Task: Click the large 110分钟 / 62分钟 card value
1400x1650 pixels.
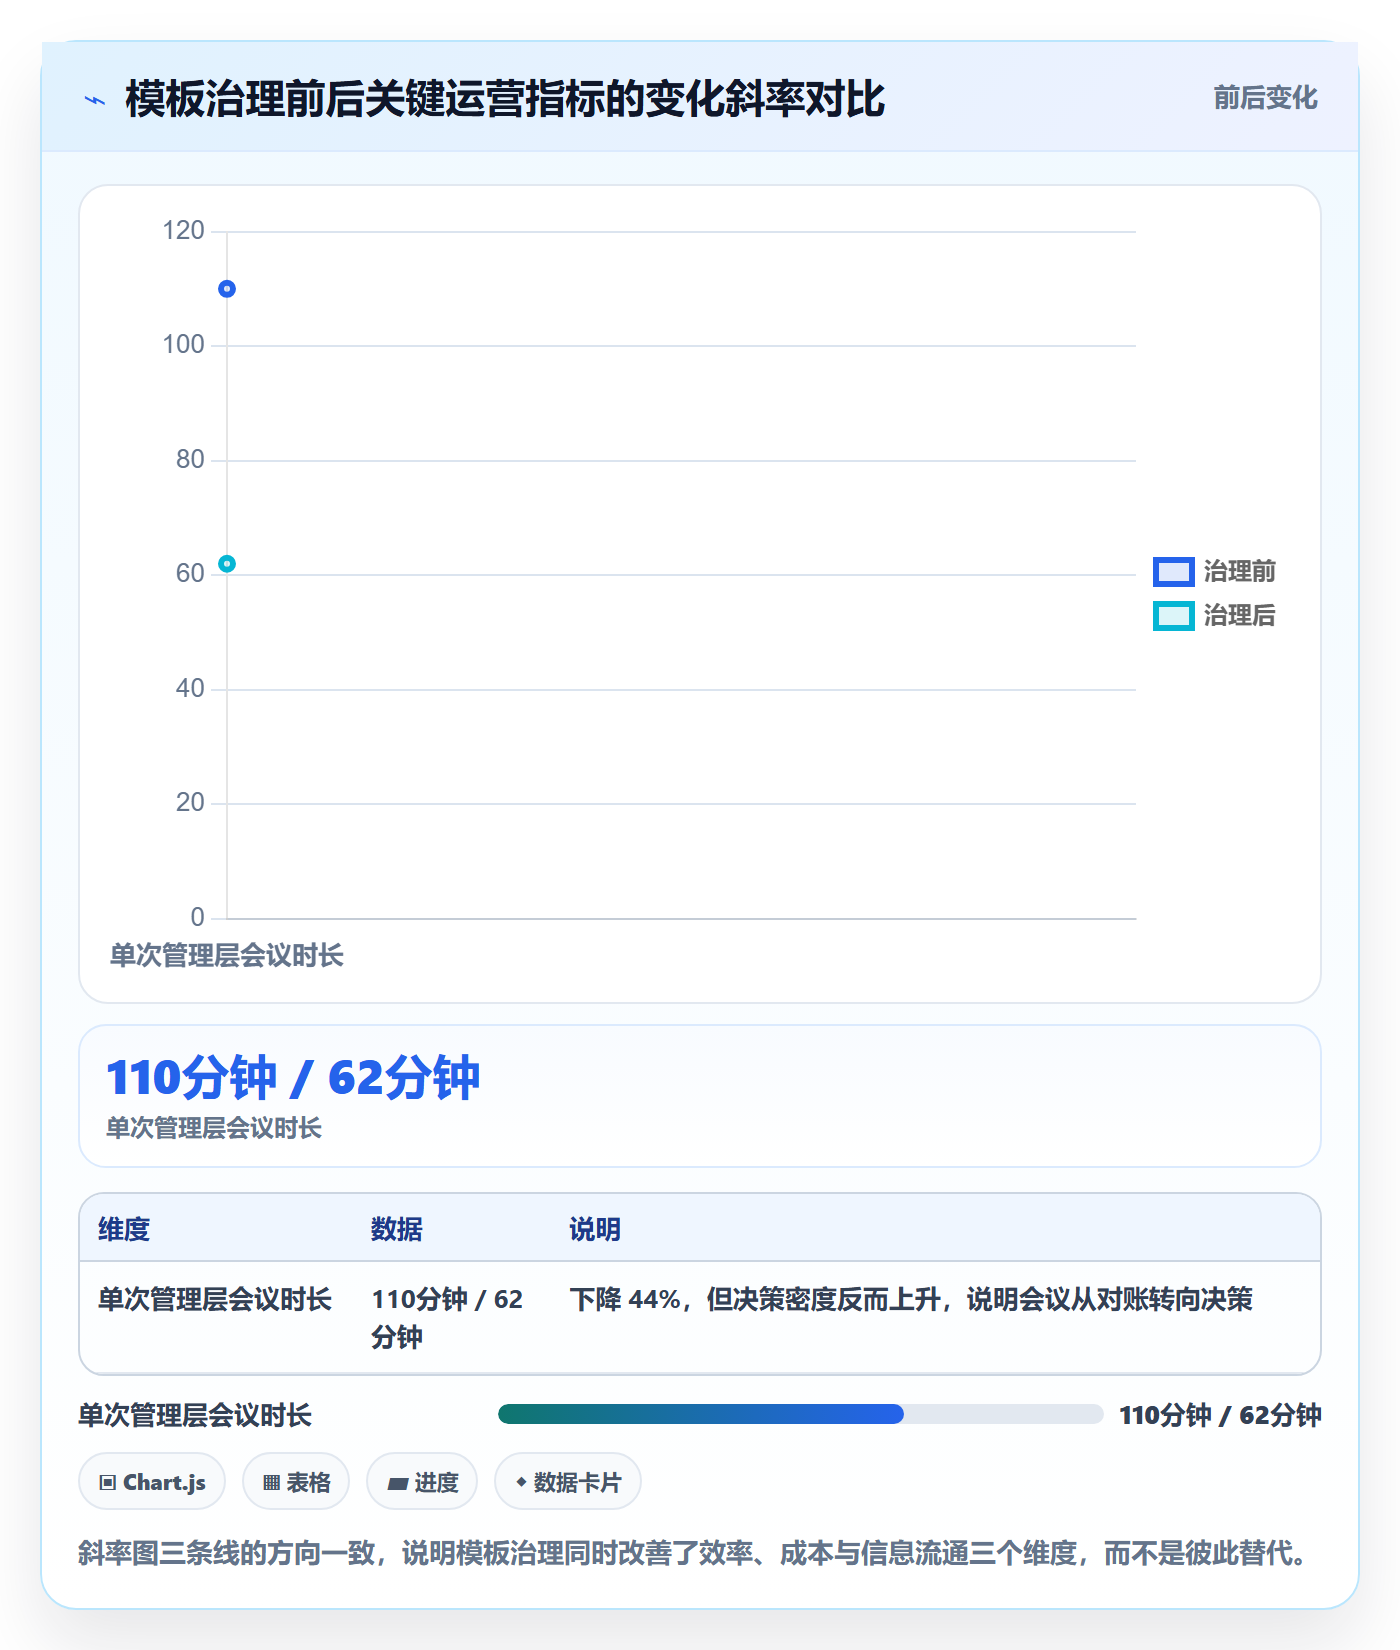Action: [293, 1078]
